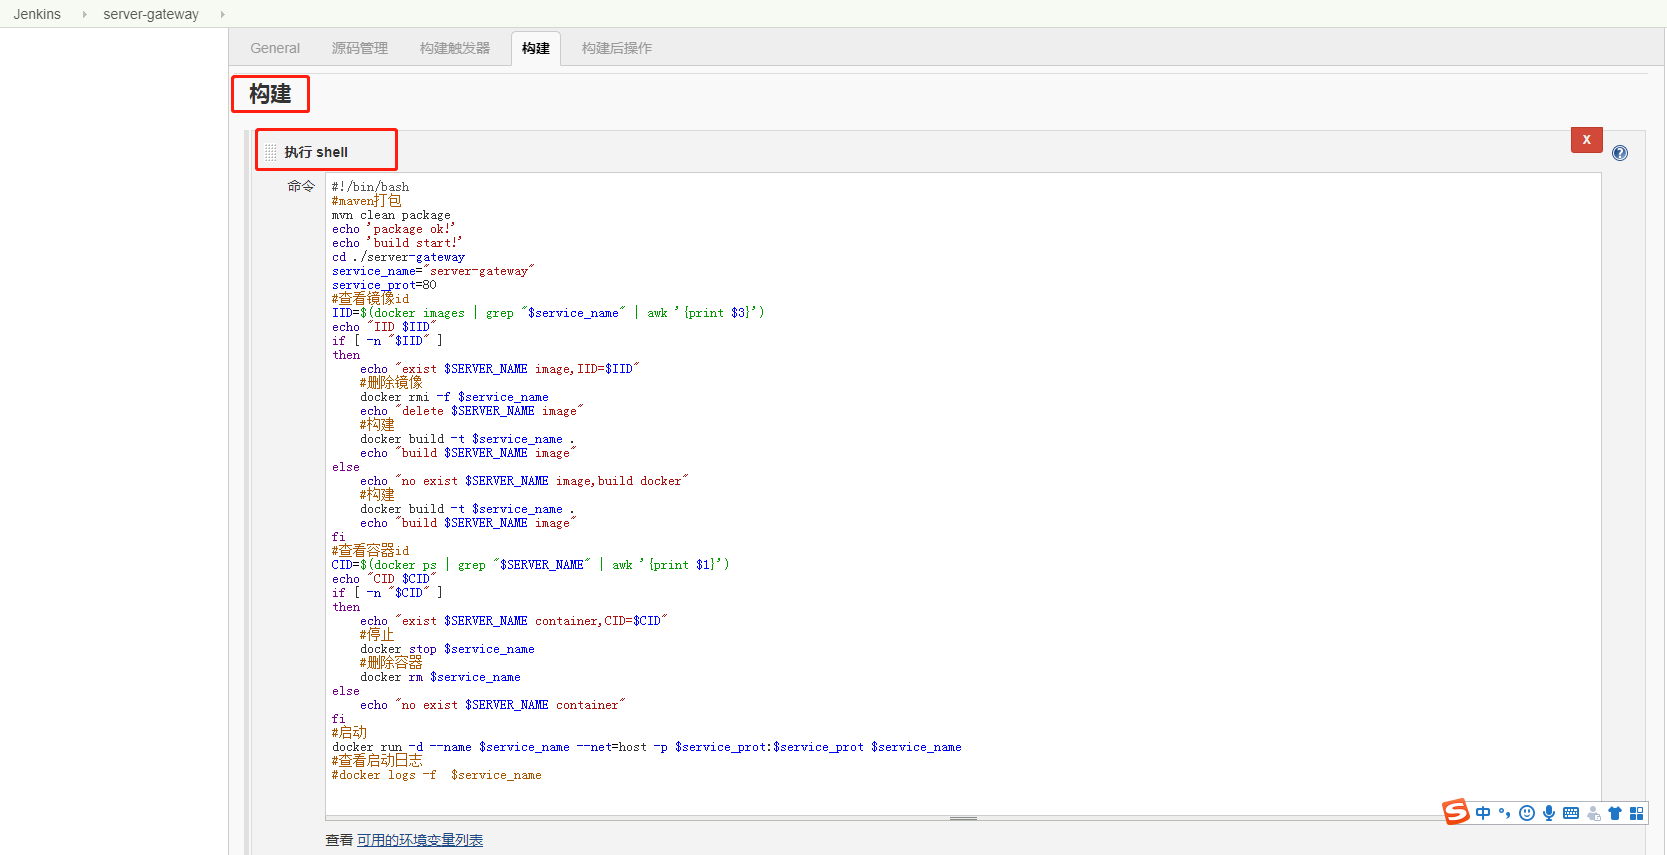Grab the shell step's drag handle
1667x855 pixels.
pos(271,152)
